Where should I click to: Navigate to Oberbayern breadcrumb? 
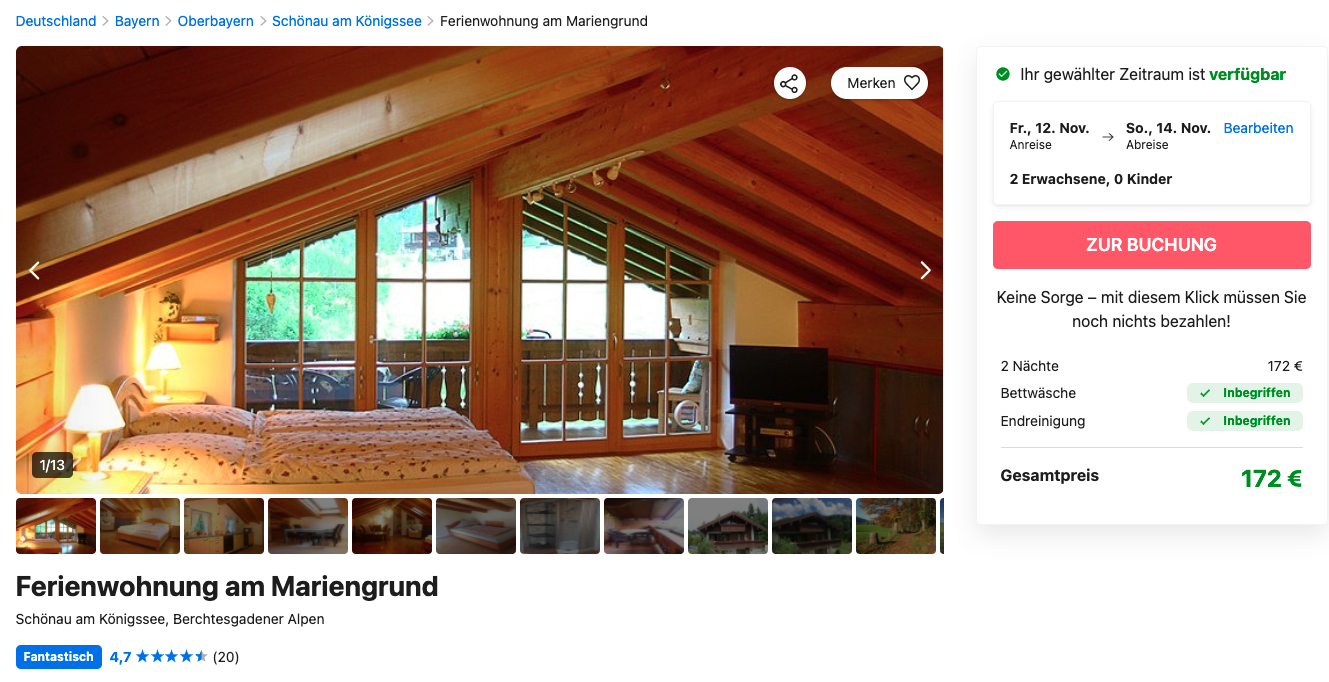[216, 21]
